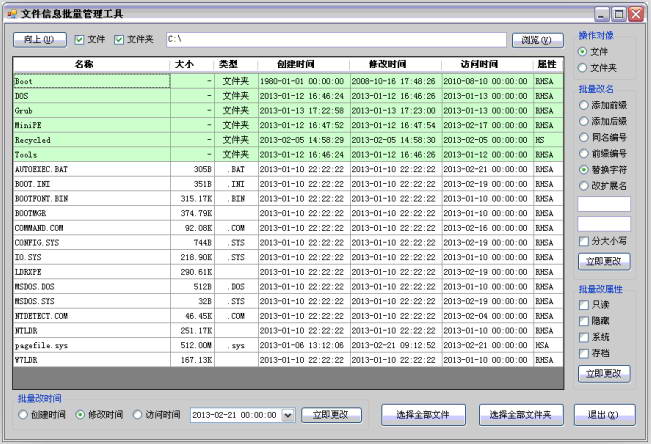Select the Recycled folder row
Viewport: 651px width, 444px height.
click(x=288, y=140)
